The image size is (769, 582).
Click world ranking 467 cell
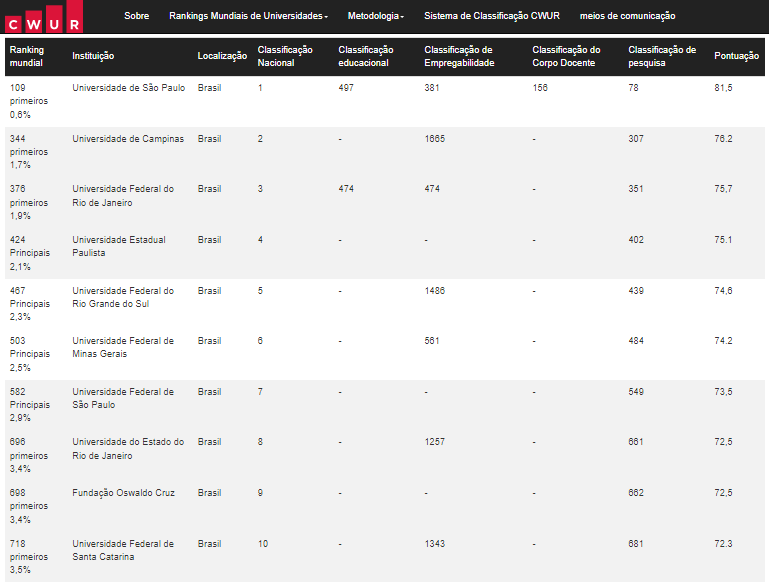click(x=30, y=304)
